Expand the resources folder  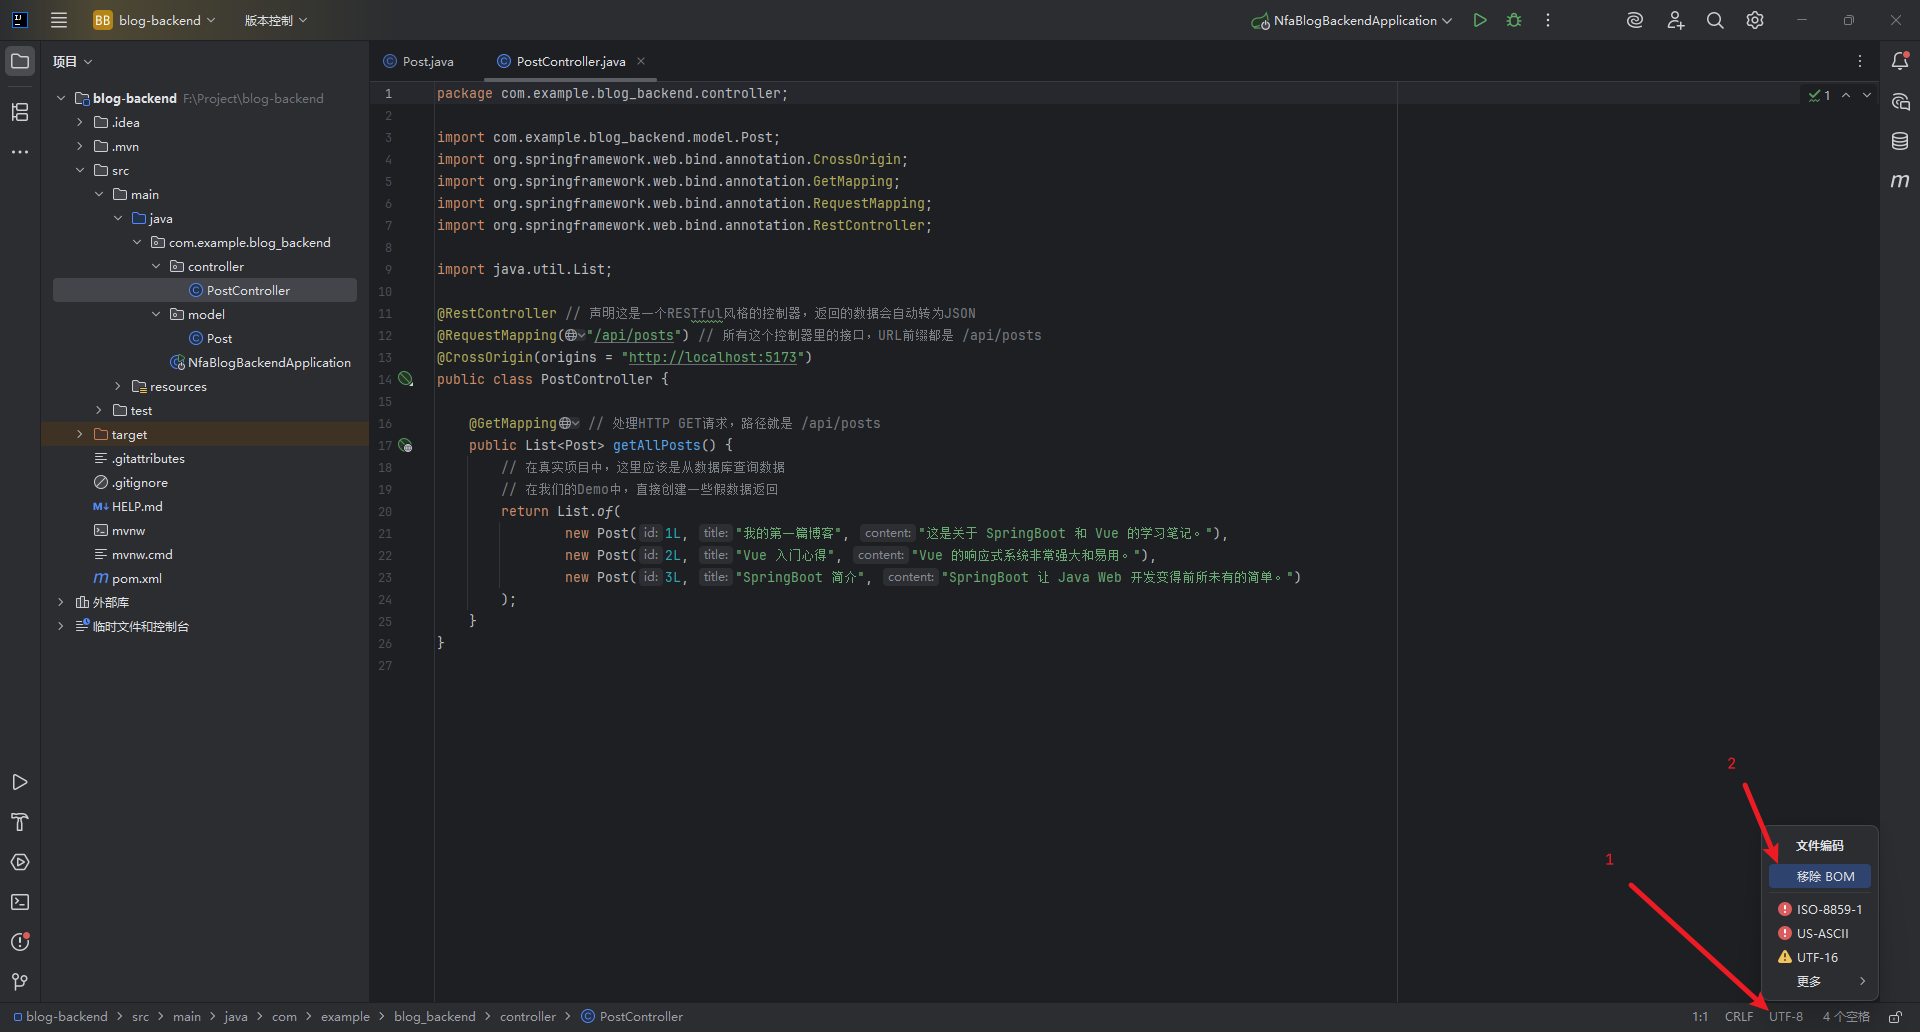pos(118,386)
